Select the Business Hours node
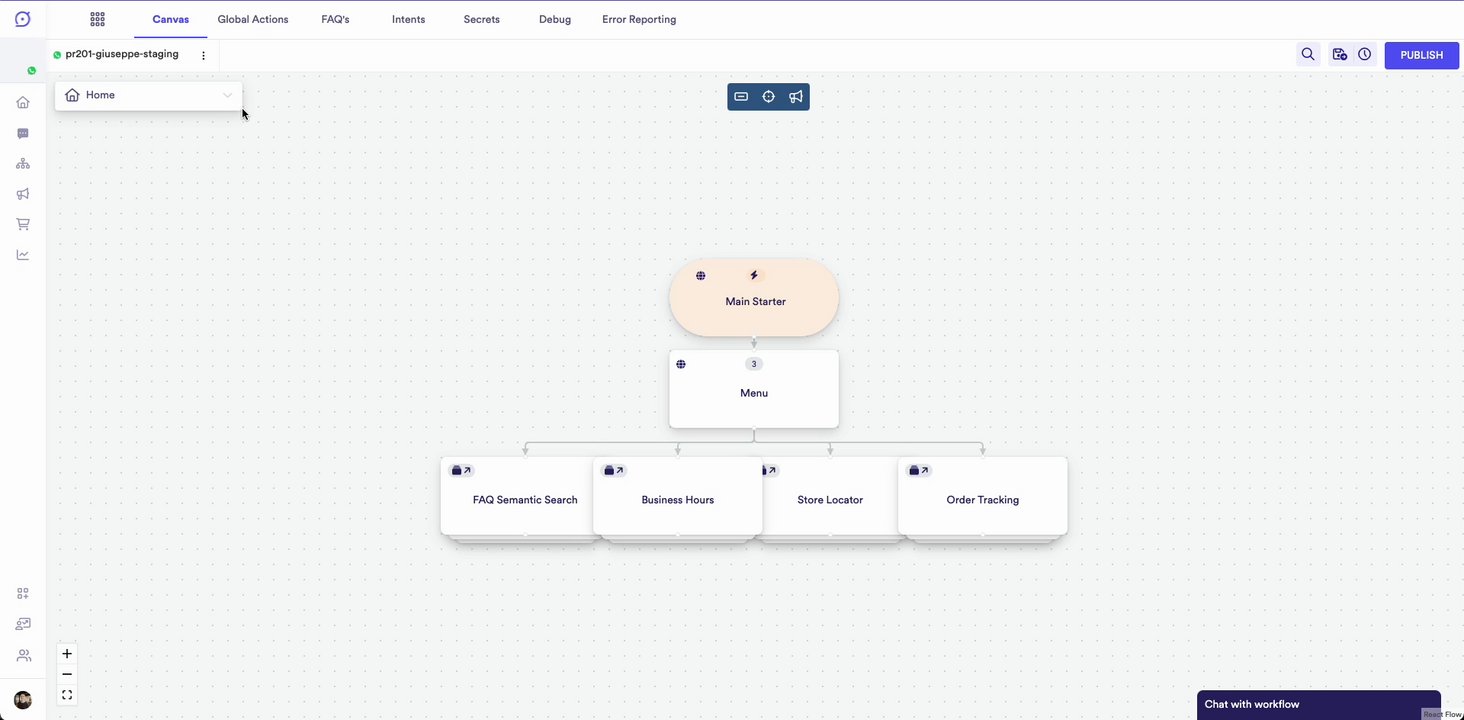The height and width of the screenshot is (720, 1464). coord(678,496)
